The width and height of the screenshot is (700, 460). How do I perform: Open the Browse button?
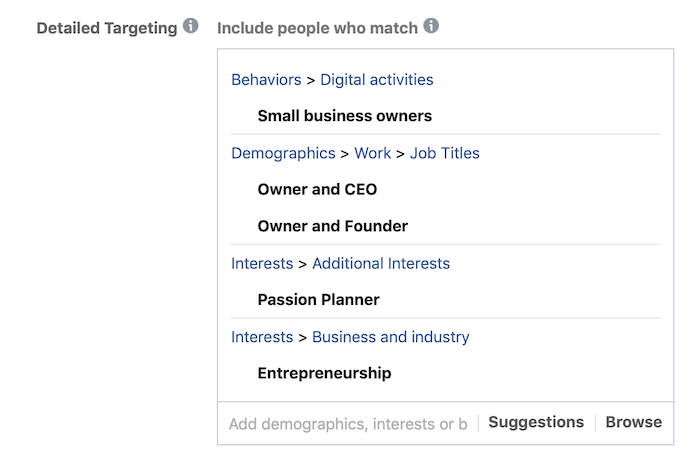click(x=633, y=422)
